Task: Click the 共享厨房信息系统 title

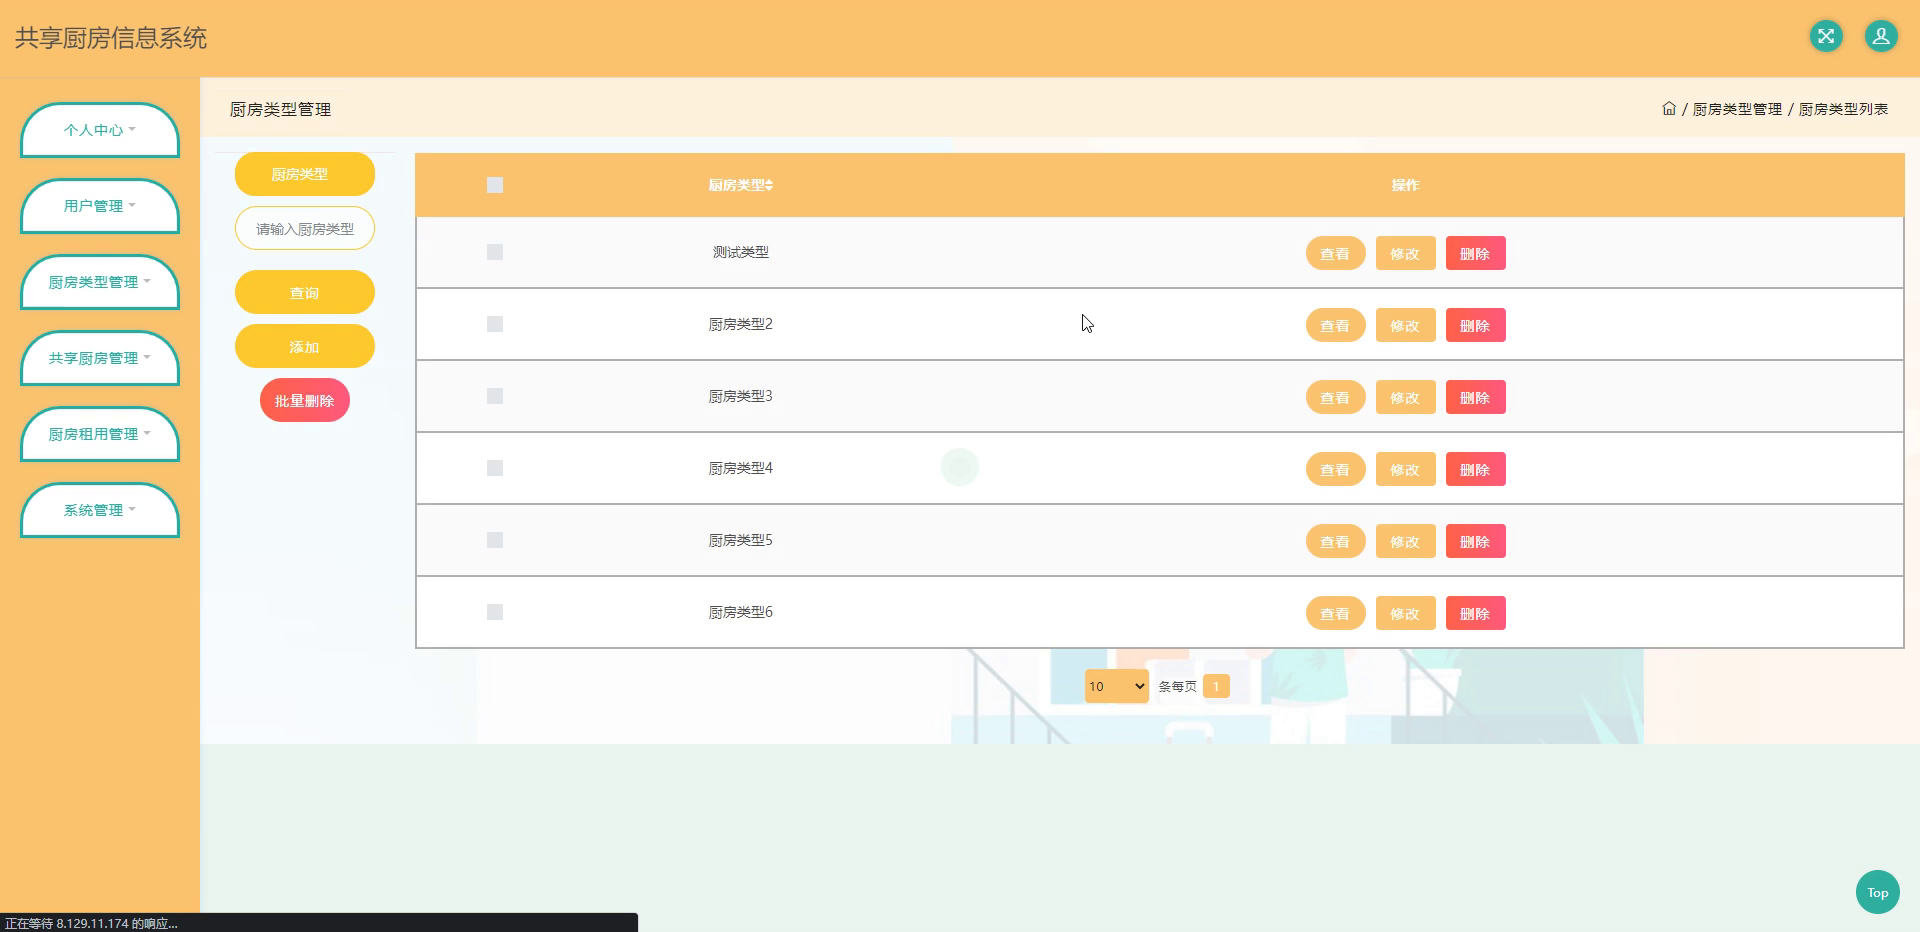Action: pos(111,38)
